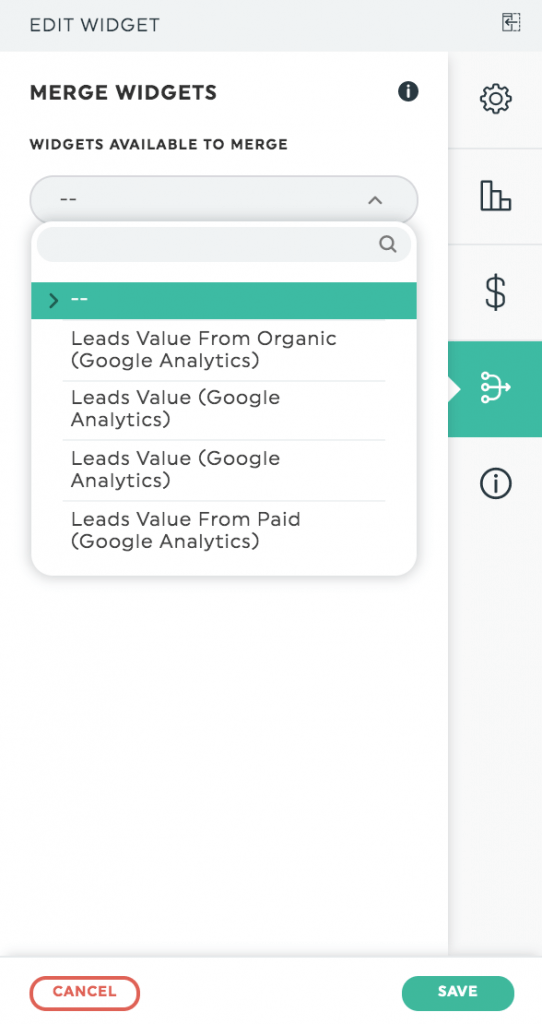Open the gear settings tab
542x1024 pixels.
tap(496, 99)
